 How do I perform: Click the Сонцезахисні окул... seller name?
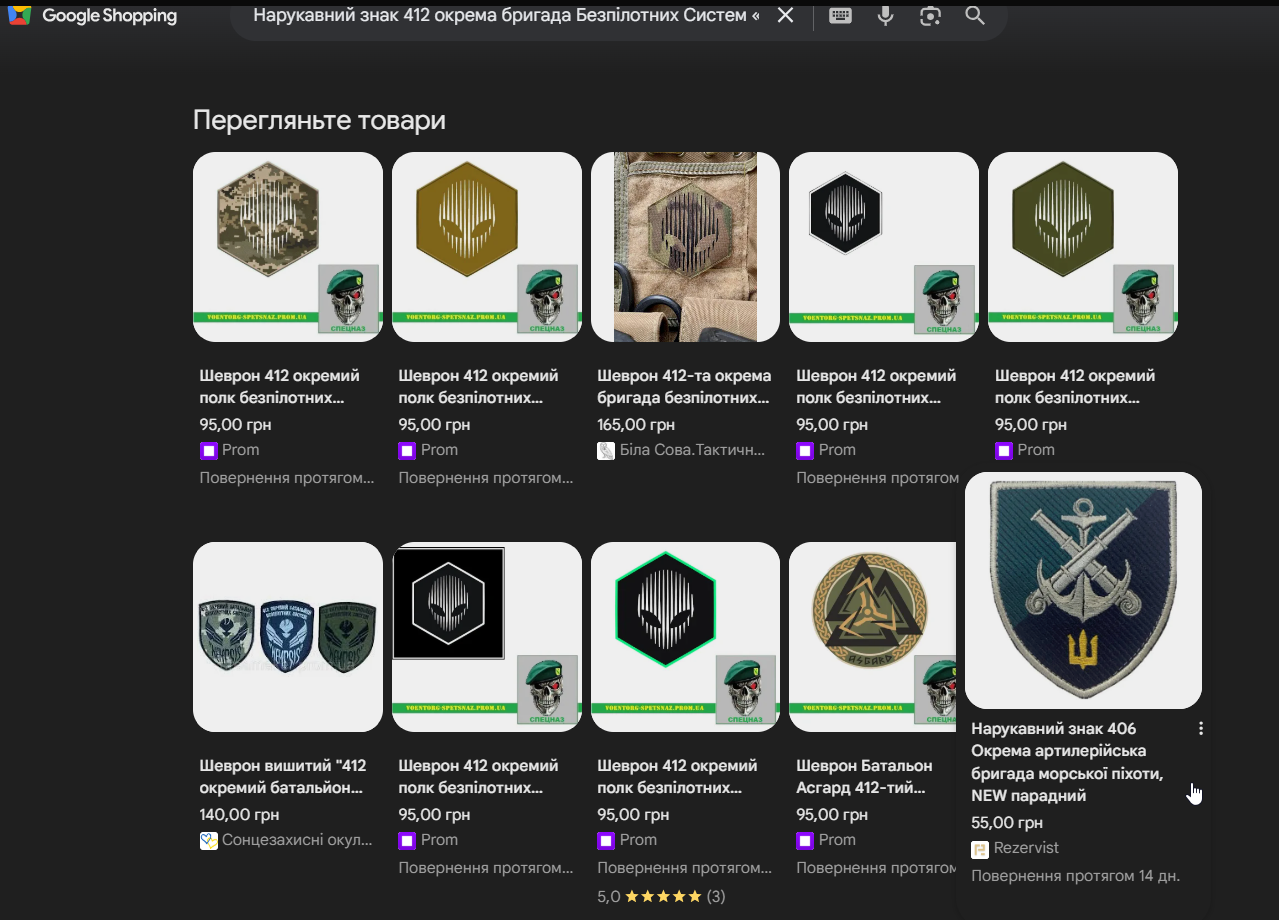tap(297, 841)
